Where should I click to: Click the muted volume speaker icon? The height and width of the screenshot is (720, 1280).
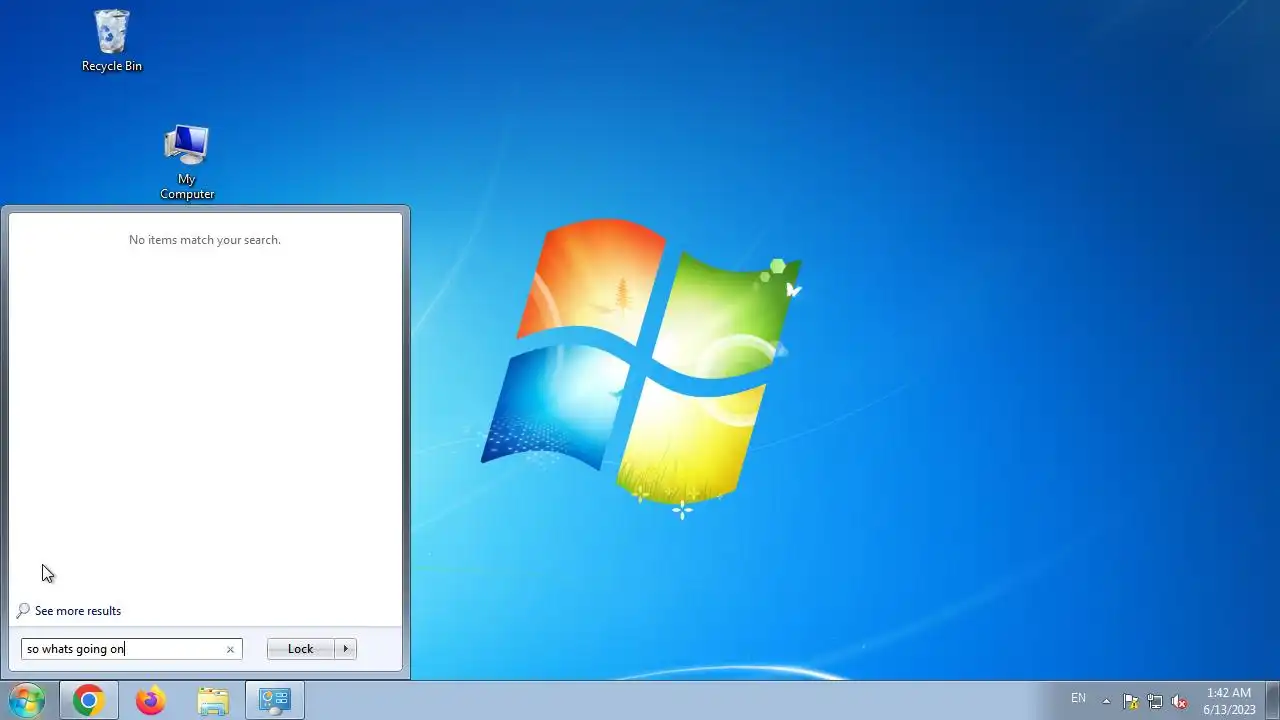[x=1179, y=701]
